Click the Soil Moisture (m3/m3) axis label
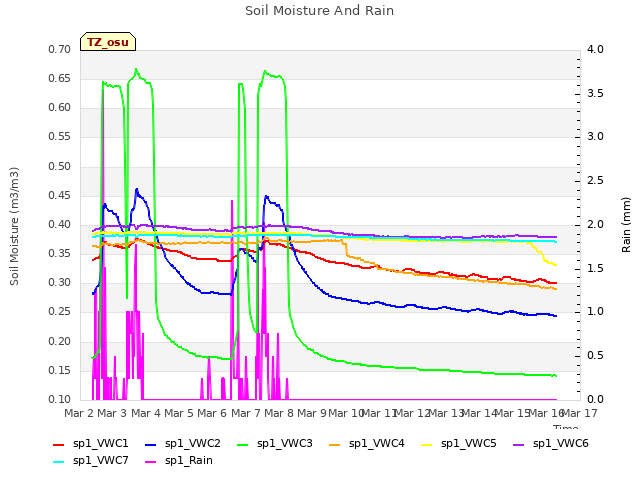This screenshot has height=480, width=640. click(14, 226)
